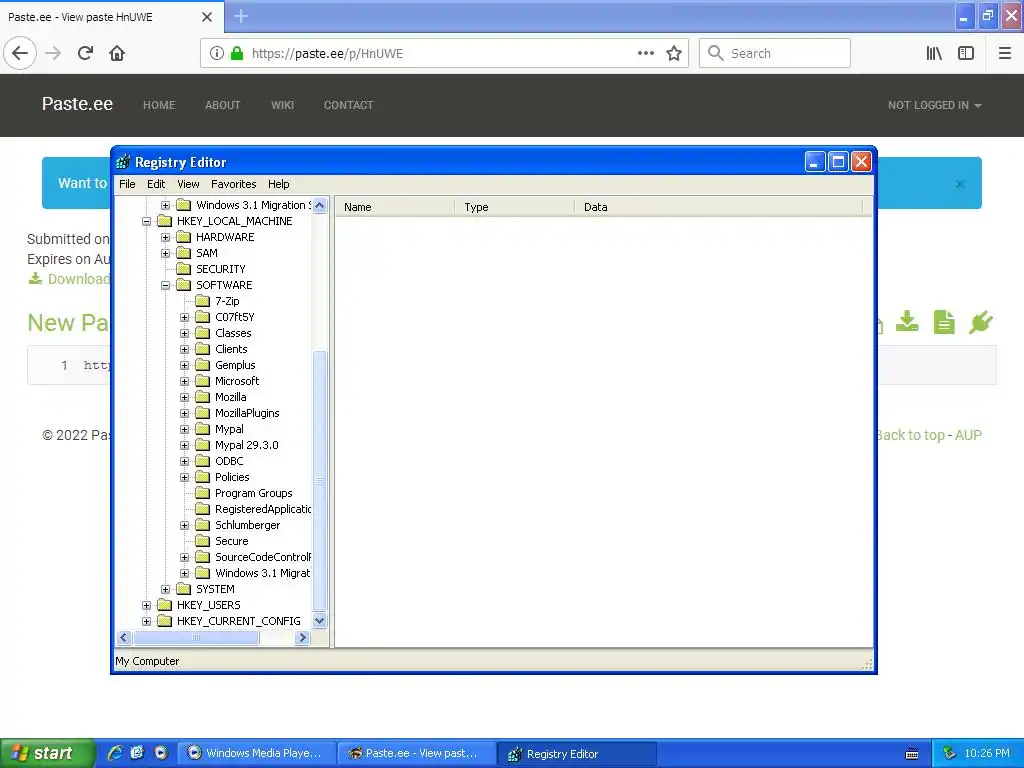Click the green plug icon on paste

coord(981,322)
